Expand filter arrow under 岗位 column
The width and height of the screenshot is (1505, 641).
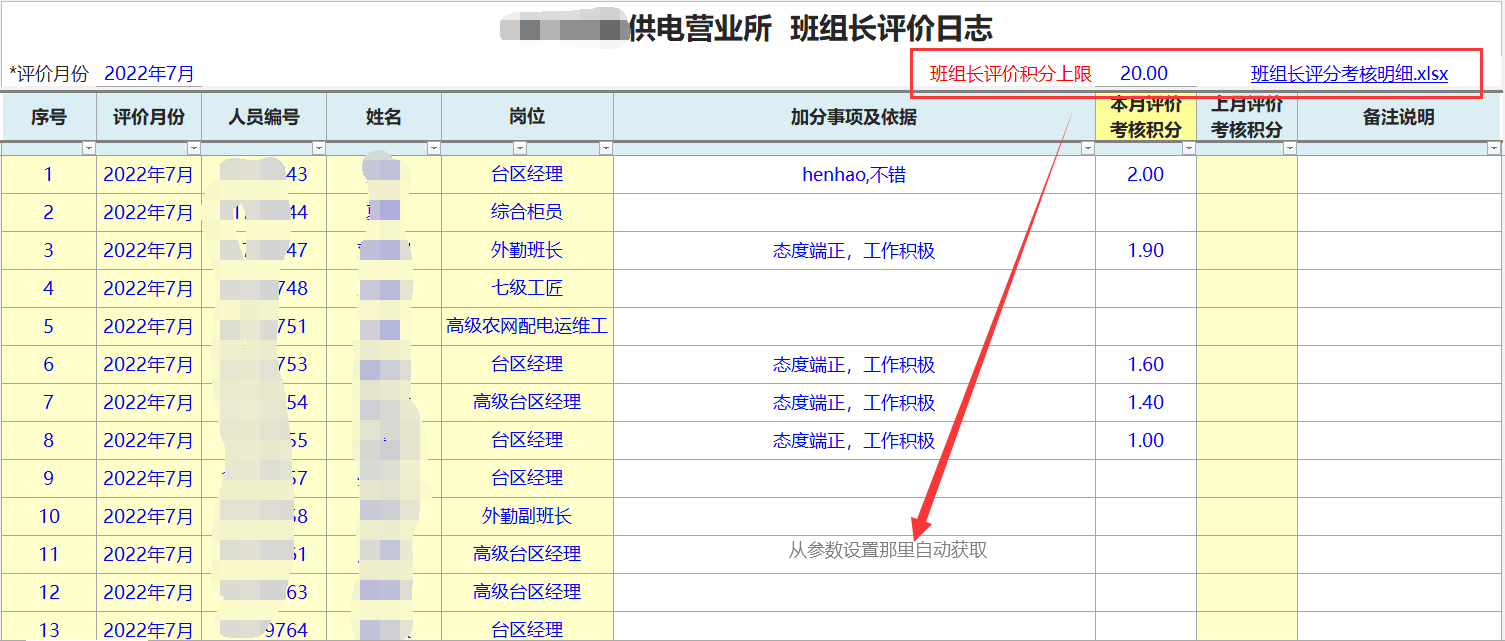point(606,148)
